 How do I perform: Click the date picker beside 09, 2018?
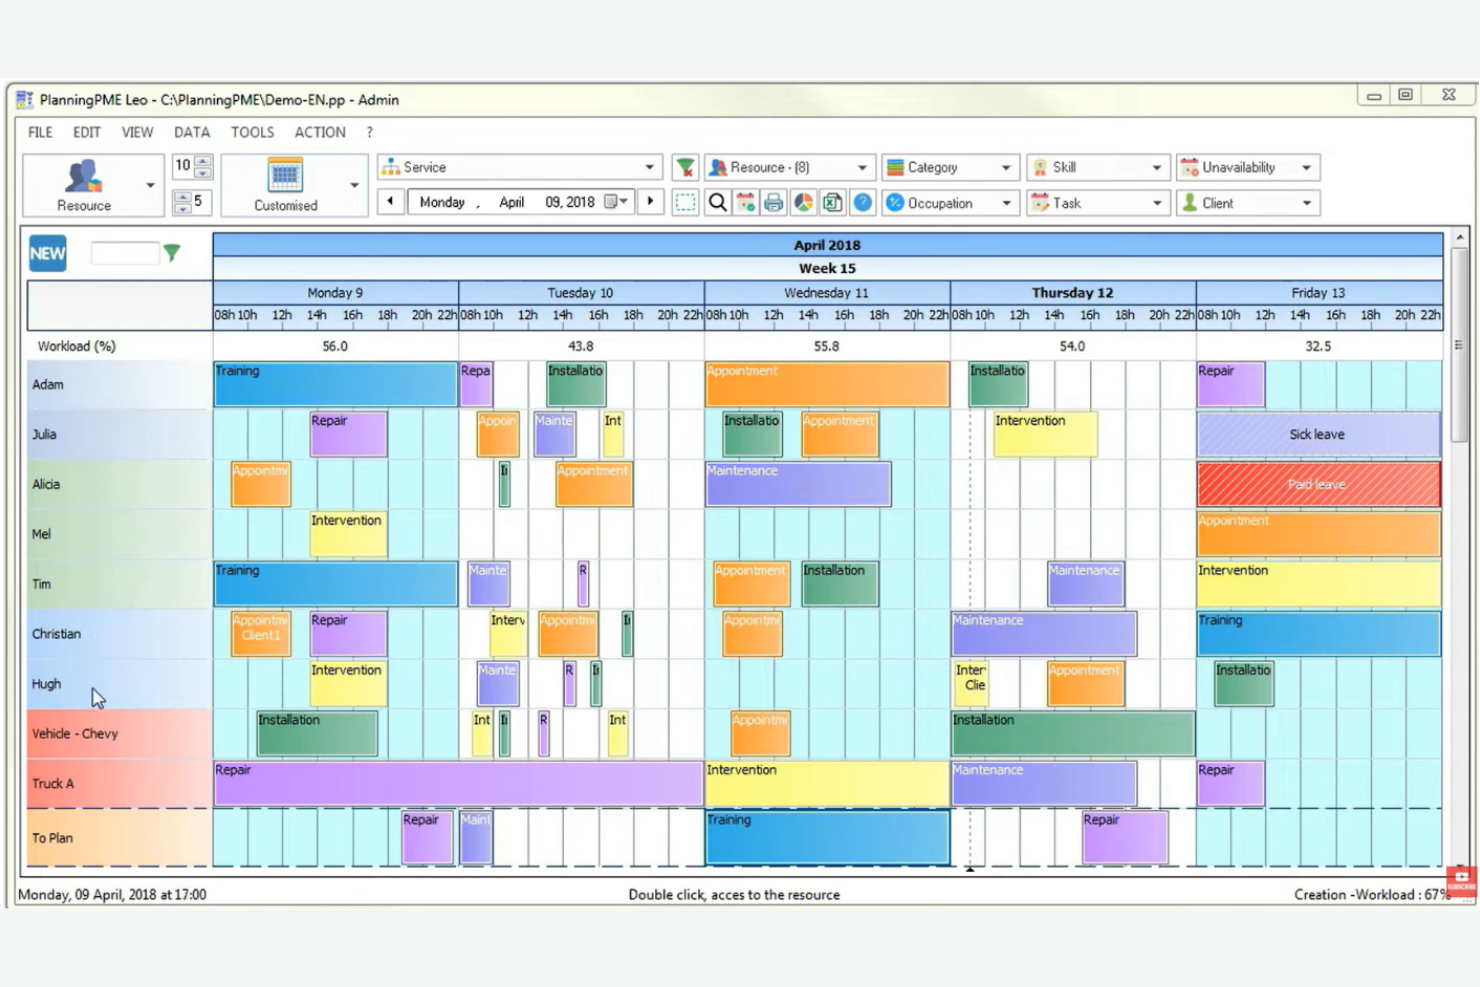coord(612,202)
